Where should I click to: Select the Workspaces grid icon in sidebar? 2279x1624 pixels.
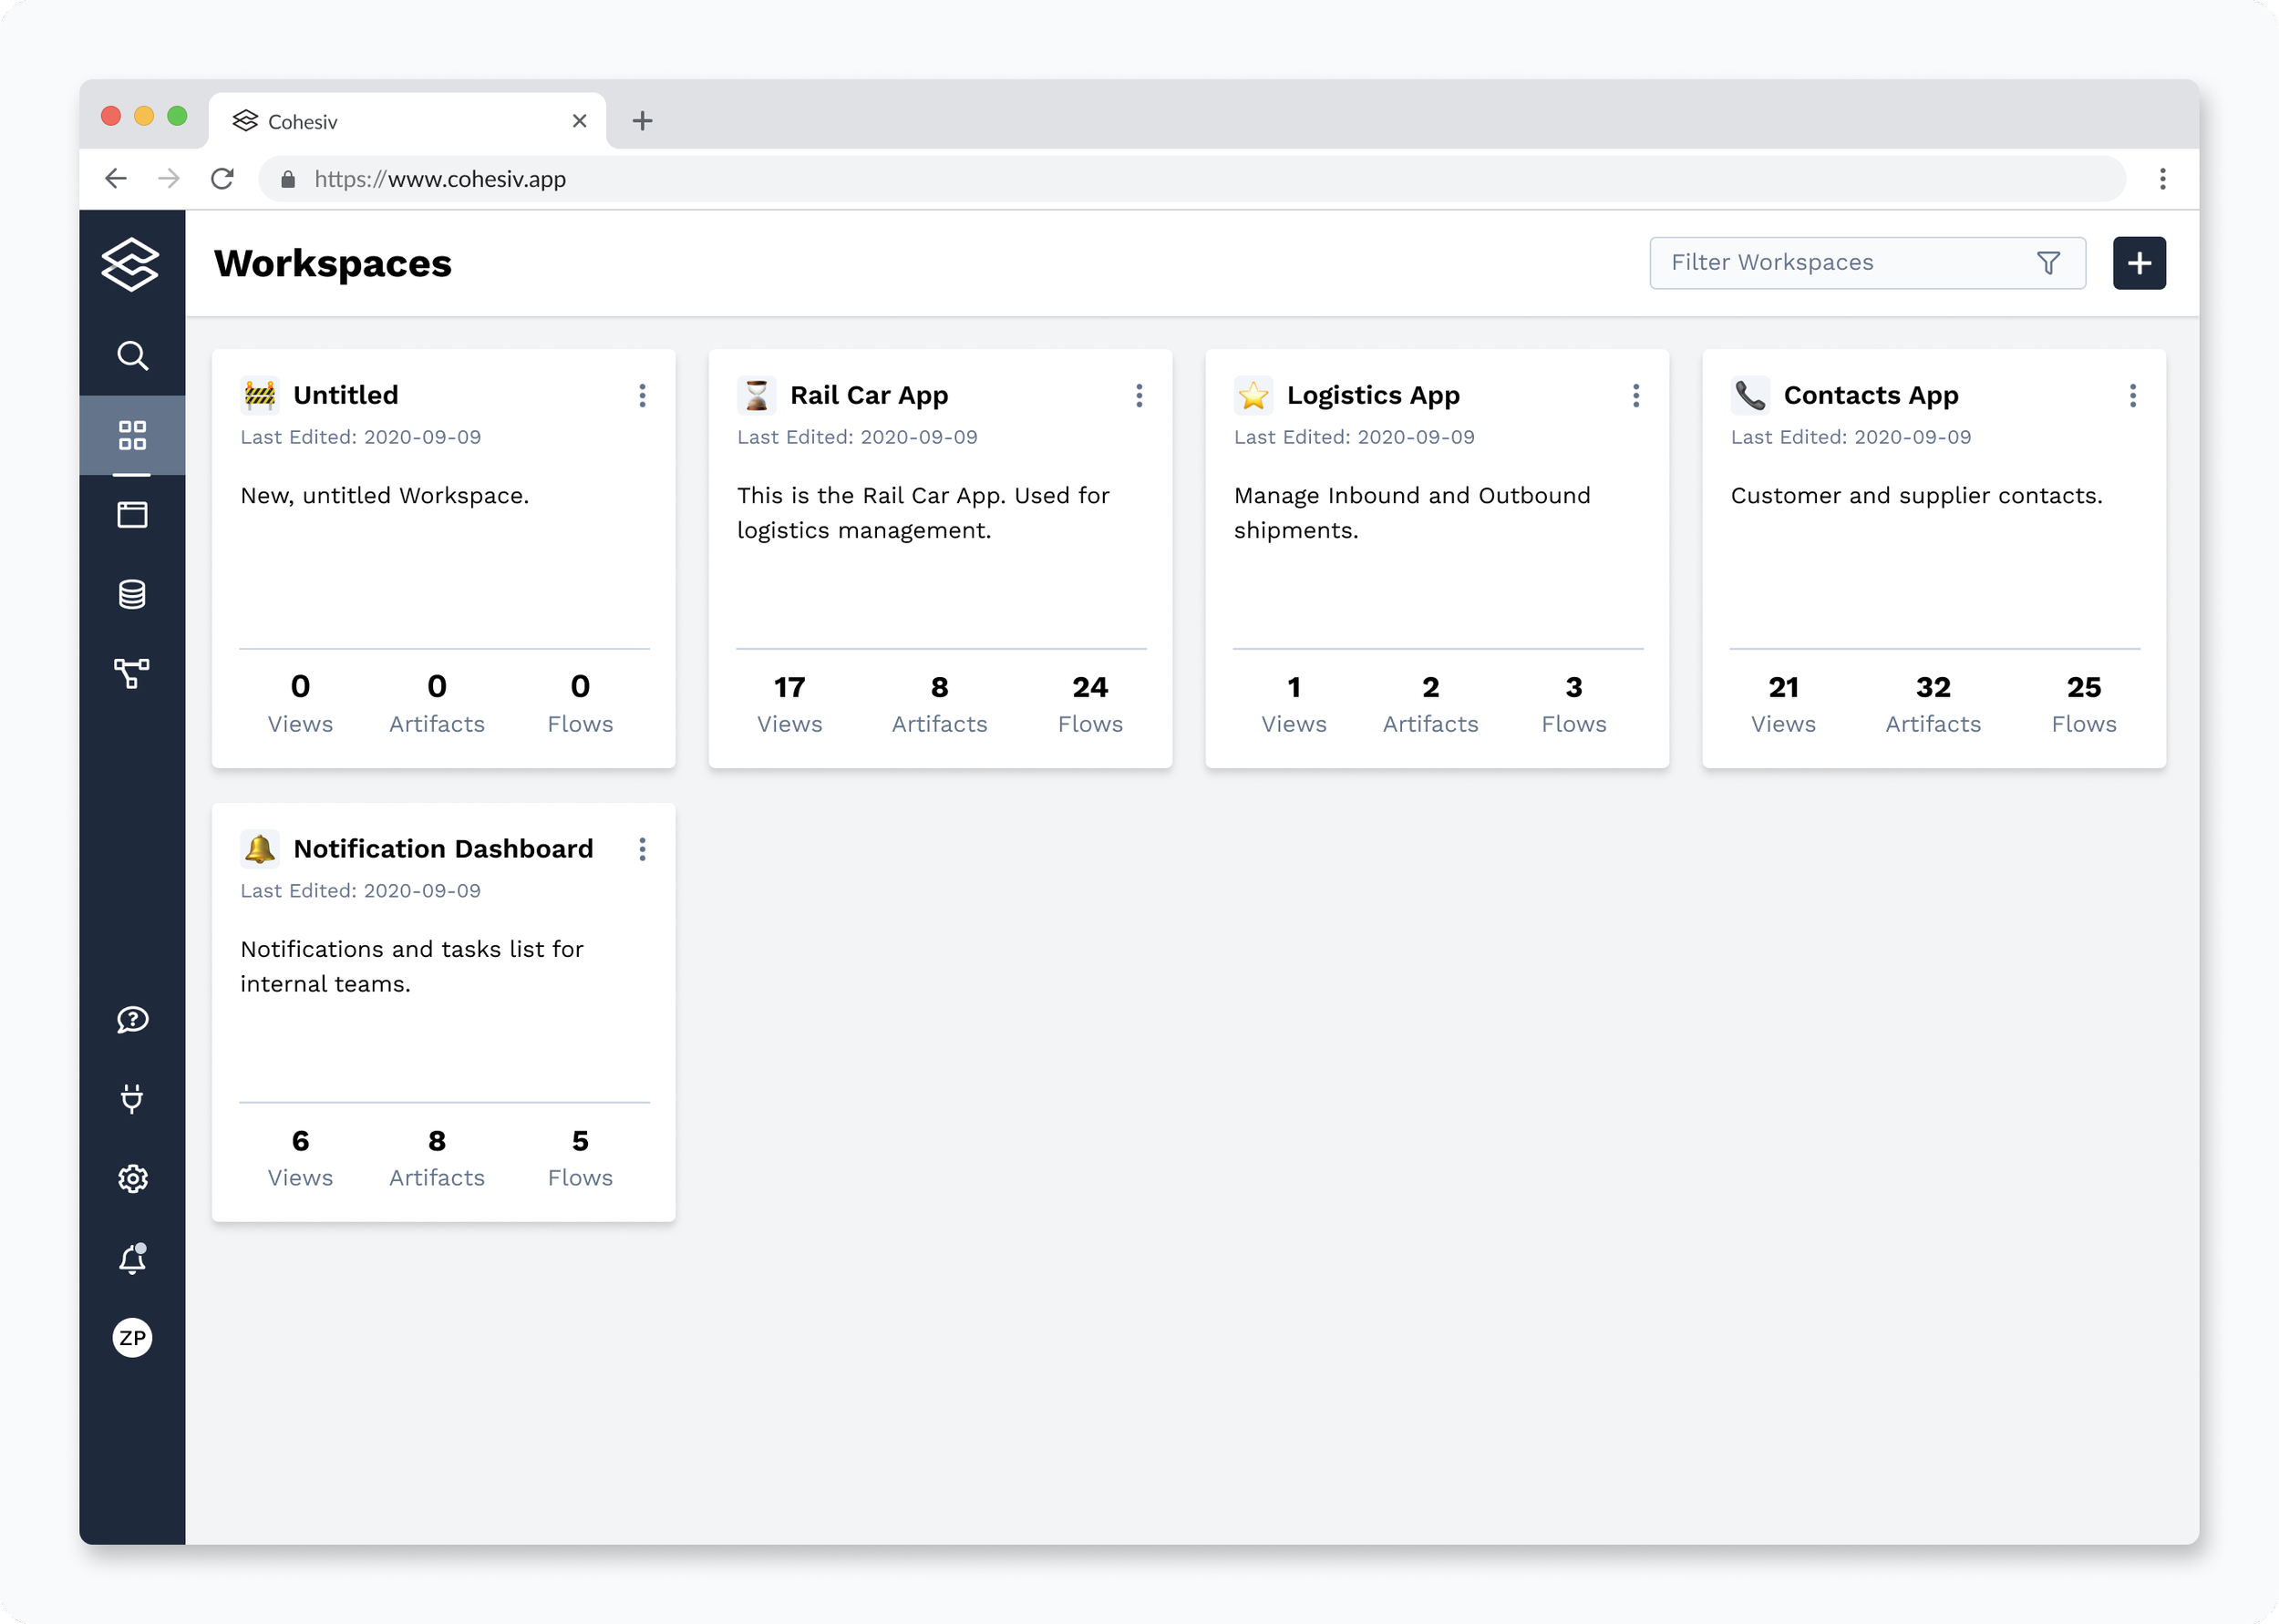point(132,436)
